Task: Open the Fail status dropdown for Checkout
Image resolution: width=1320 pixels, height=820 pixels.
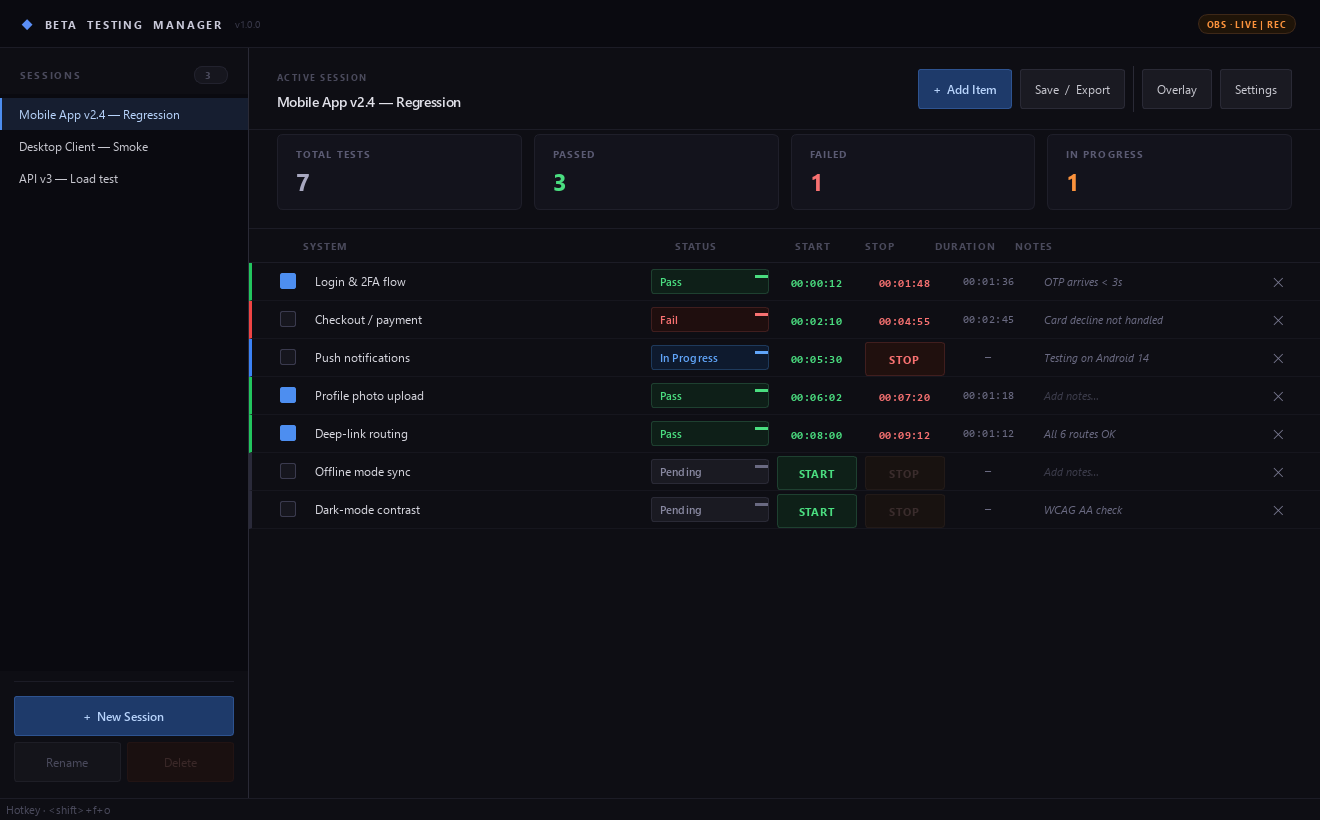Action: (710, 320)
